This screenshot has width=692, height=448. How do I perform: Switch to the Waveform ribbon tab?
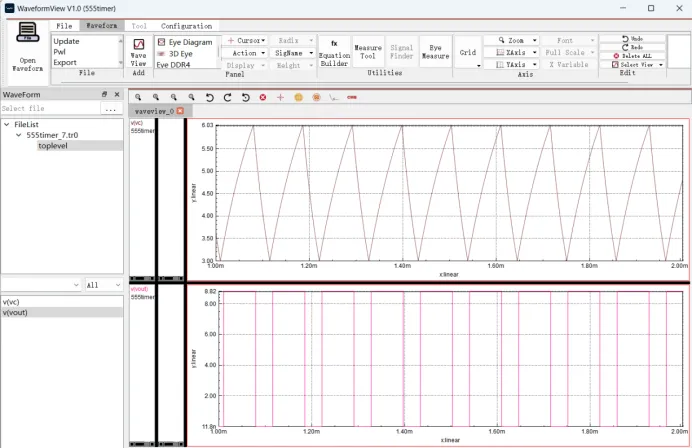[102, 26]
